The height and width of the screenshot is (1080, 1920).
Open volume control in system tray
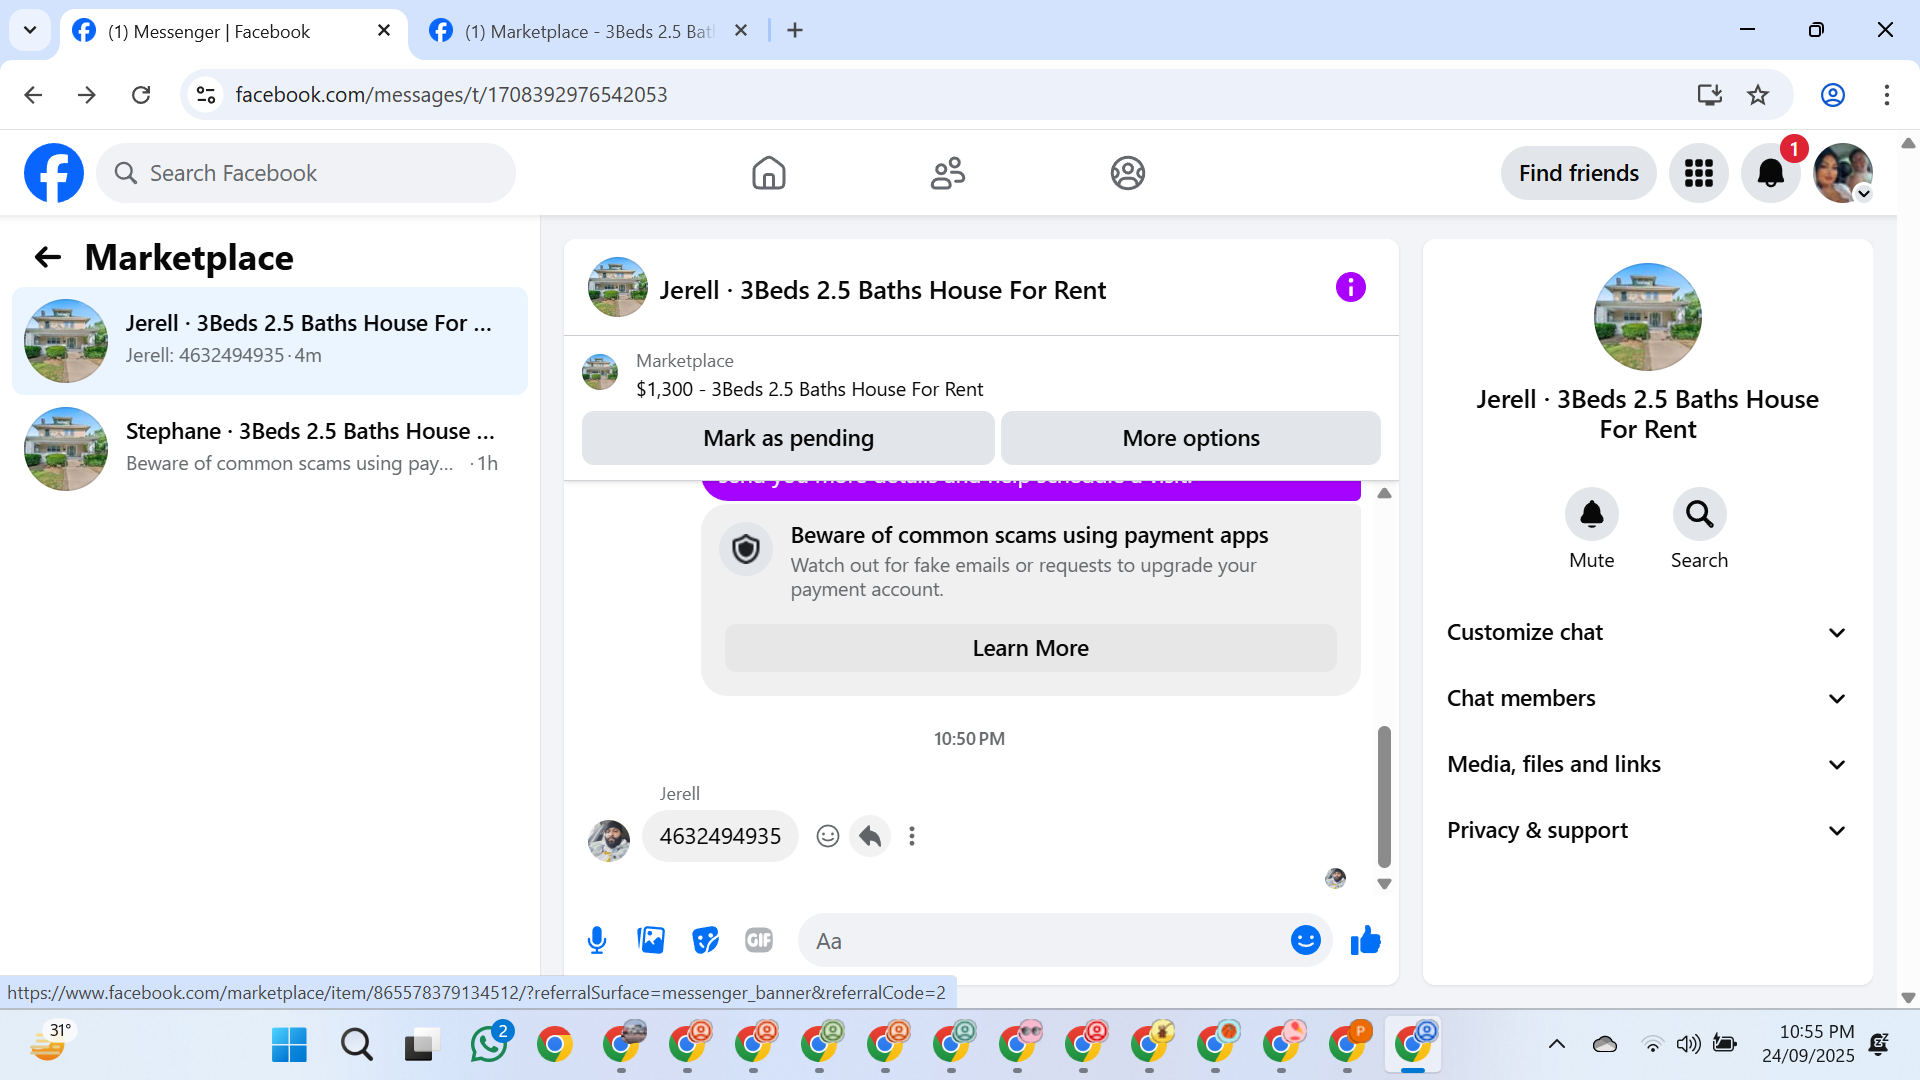pos(1688,1044)
